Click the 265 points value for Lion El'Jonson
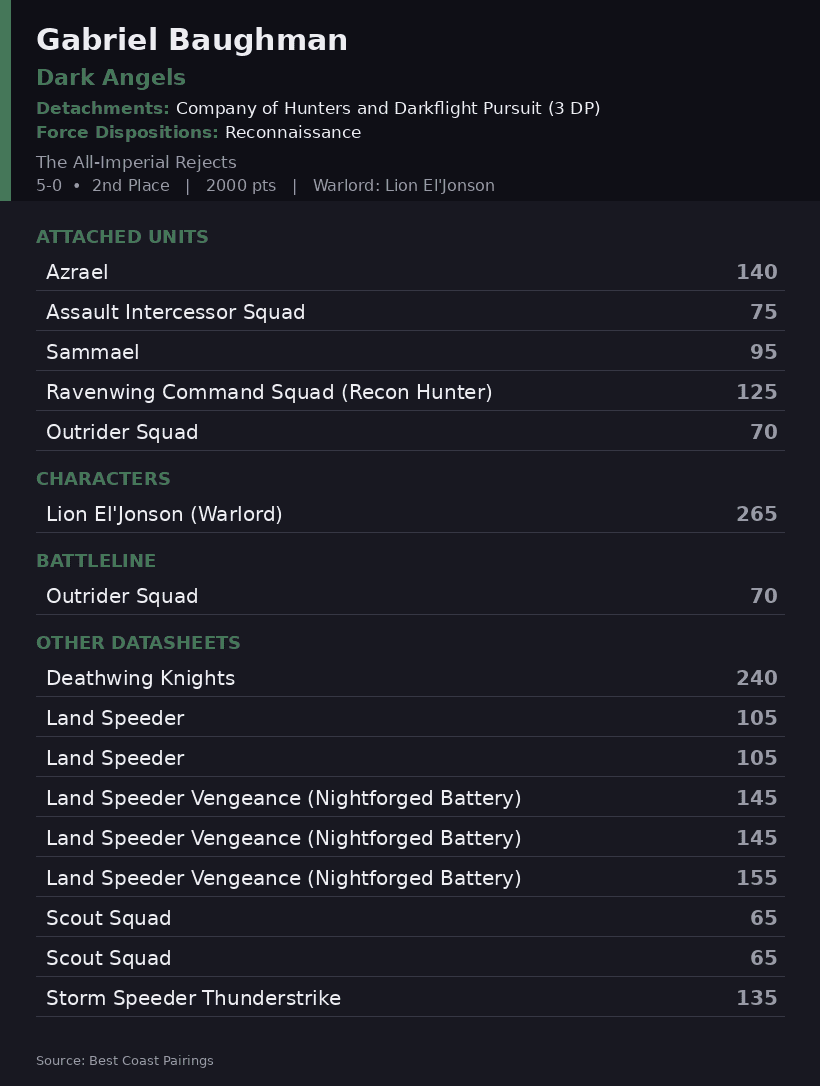The width and height of the screenshot is (820, 1086). click(x=756, y=514)
